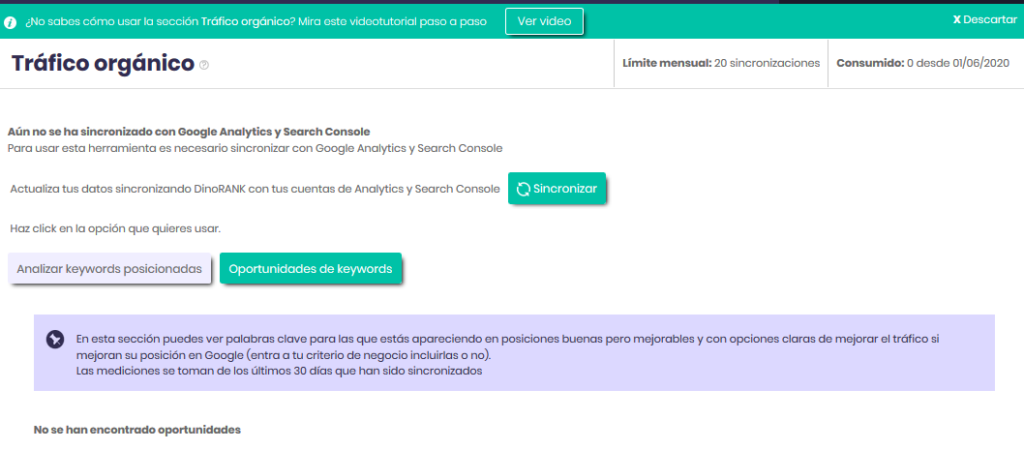Dismiss the tutorial banner with Descartar
The height and width of the screenshot is (450, 1024).
(984, 20)
